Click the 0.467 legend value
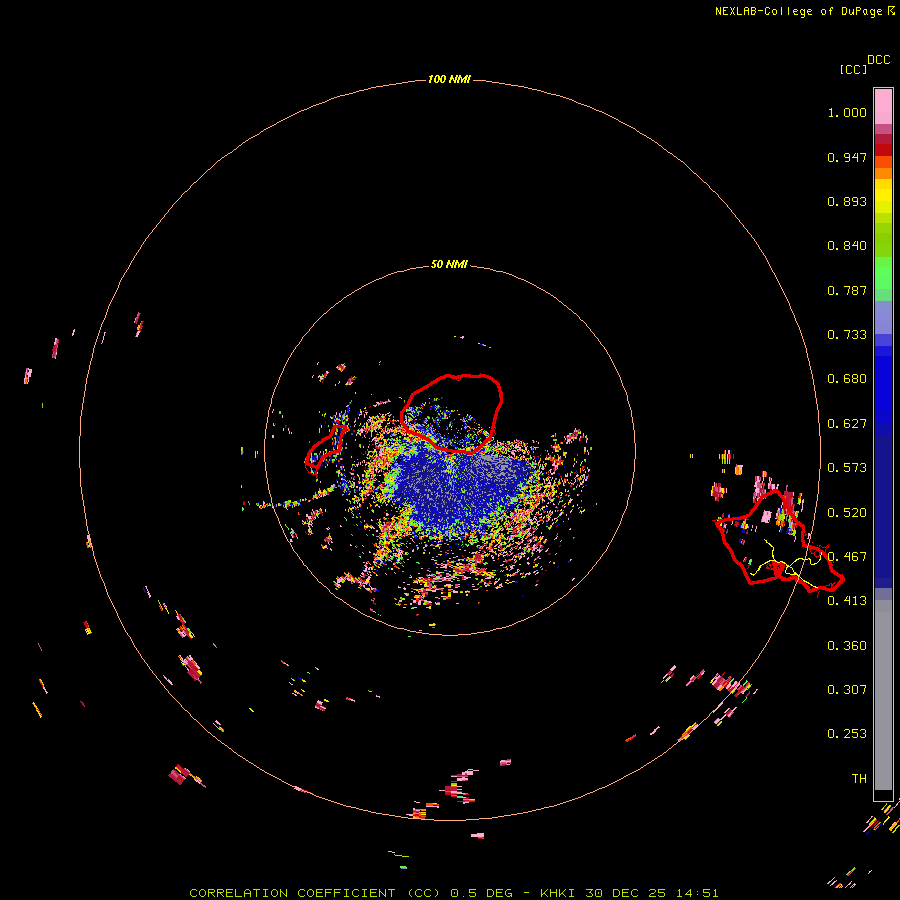This screenshot has height=900, width=900. (x=847, y=557)
